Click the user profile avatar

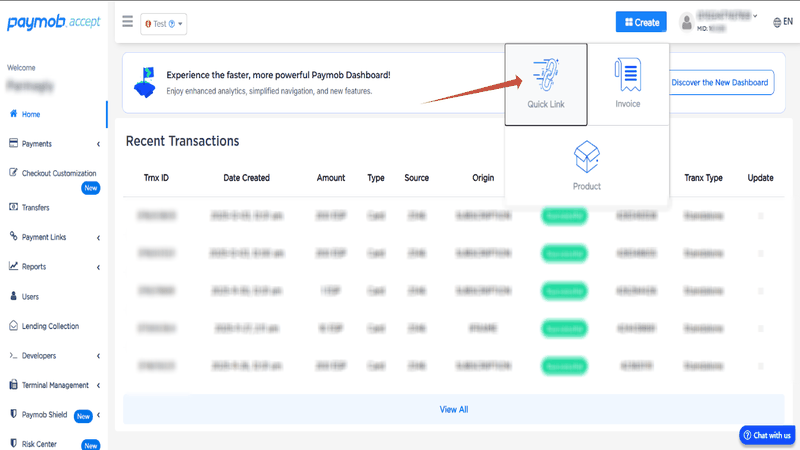687,22
